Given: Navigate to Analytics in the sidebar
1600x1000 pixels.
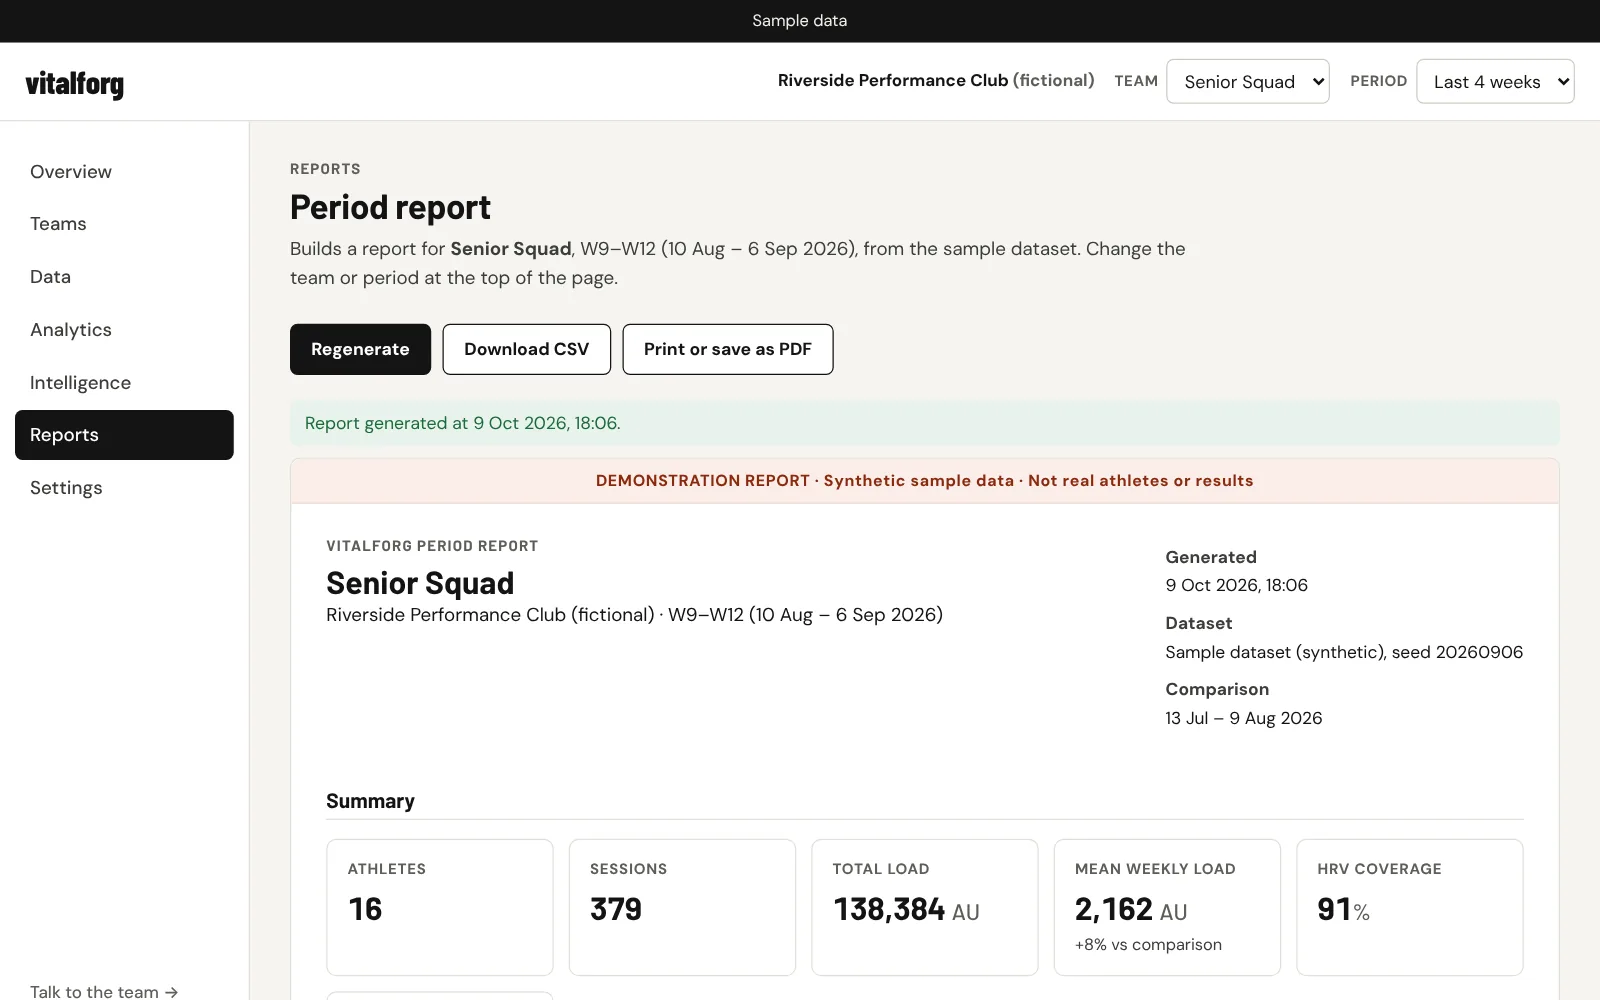Looking at the screenshot, I should click(124, 330).
